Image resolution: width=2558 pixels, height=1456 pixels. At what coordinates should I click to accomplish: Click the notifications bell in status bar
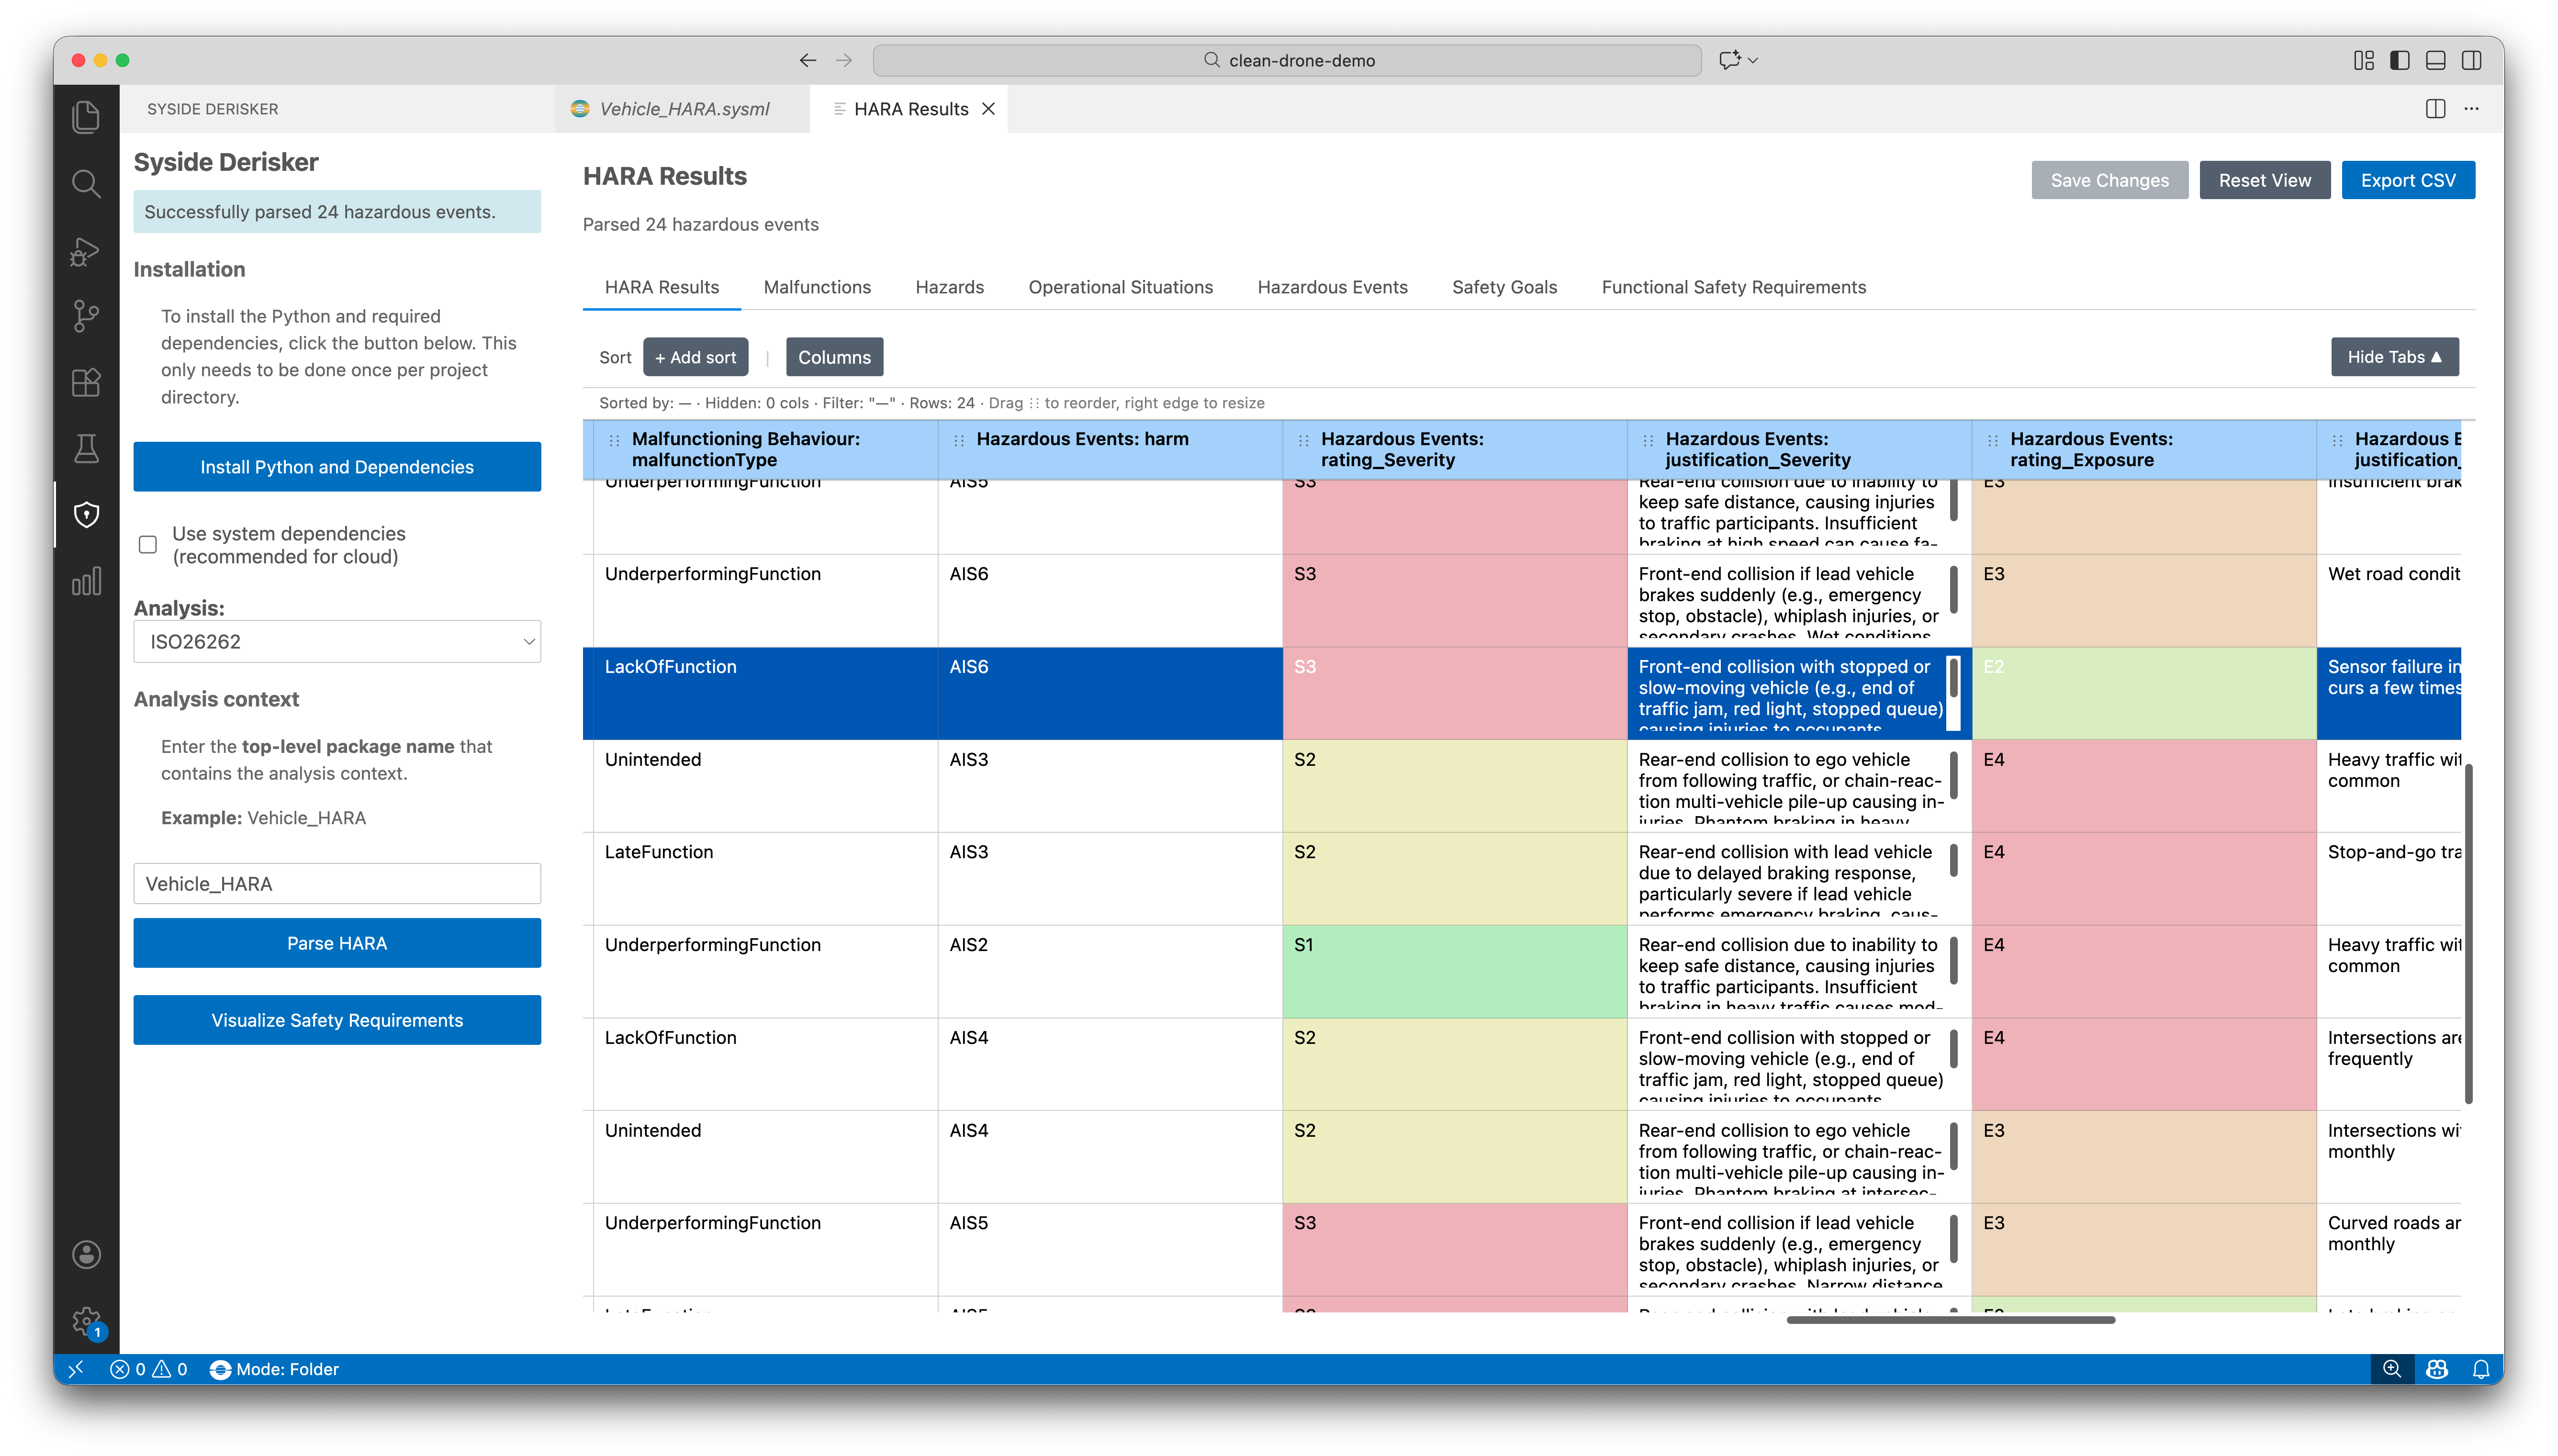[2480, 1369]
